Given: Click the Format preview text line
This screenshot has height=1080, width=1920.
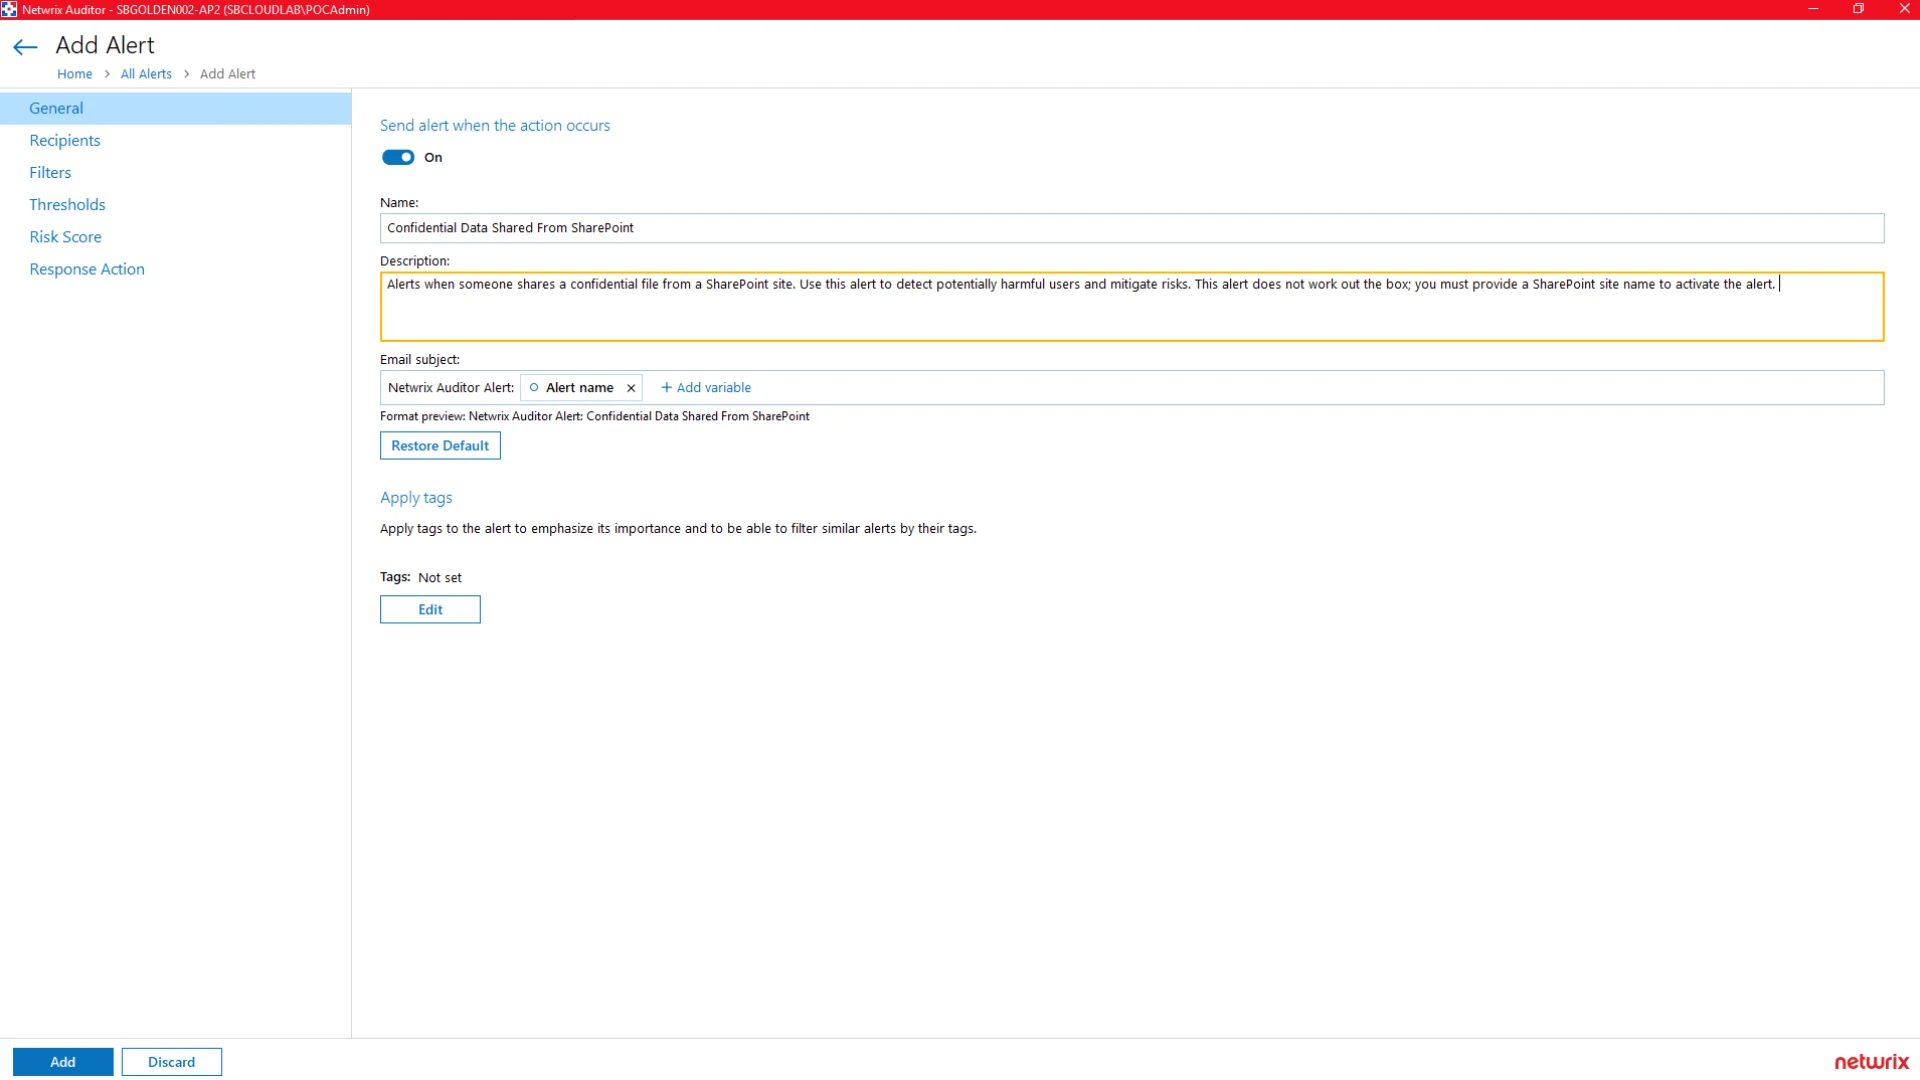Looking at the screenshot, I should click(x=595, y=416).
